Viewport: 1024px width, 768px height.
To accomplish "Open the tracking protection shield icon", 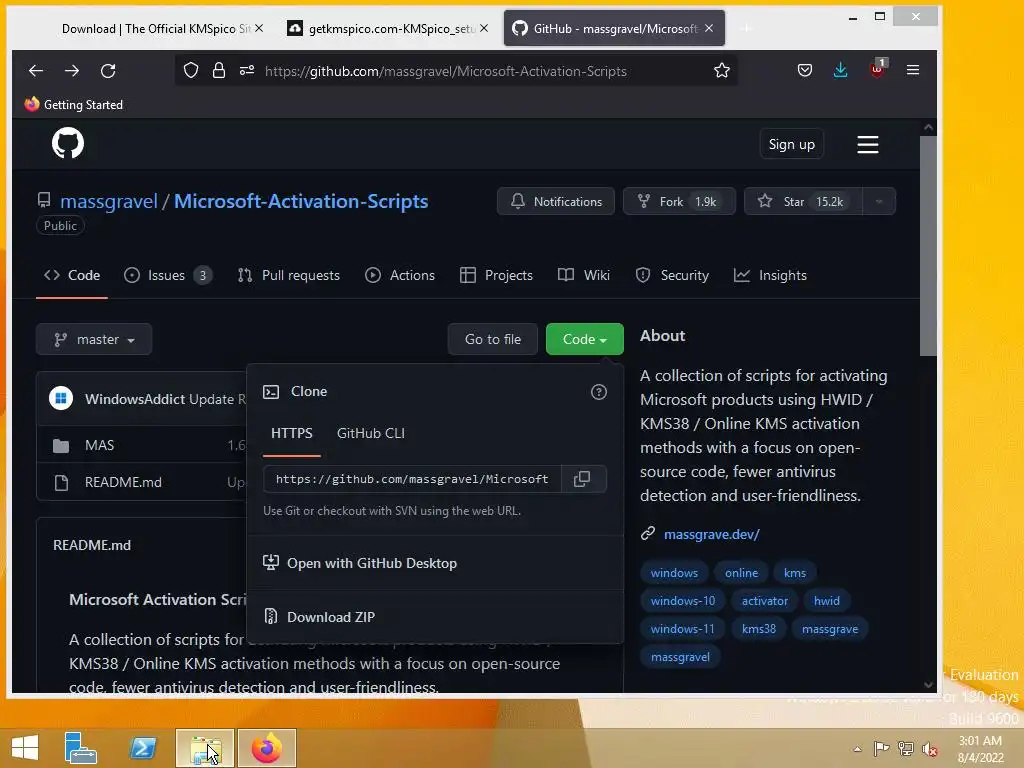I will (x=191, y=71).
